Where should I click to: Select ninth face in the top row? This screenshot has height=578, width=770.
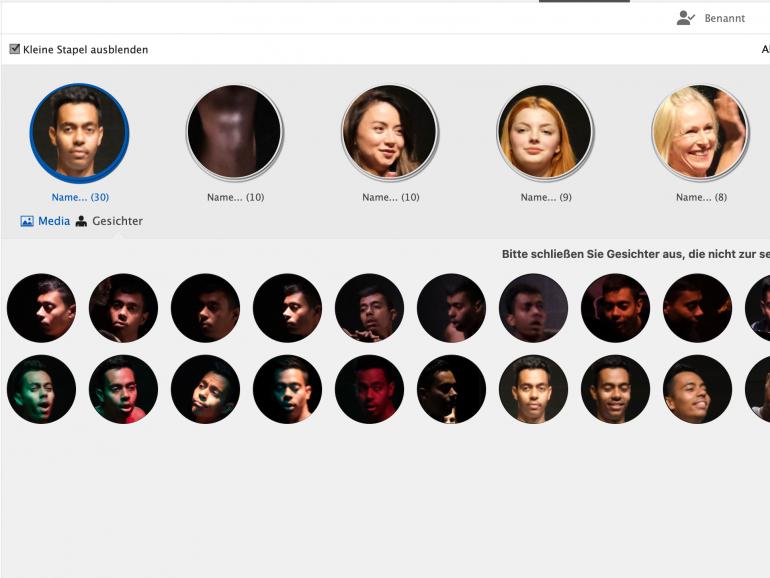697,308
